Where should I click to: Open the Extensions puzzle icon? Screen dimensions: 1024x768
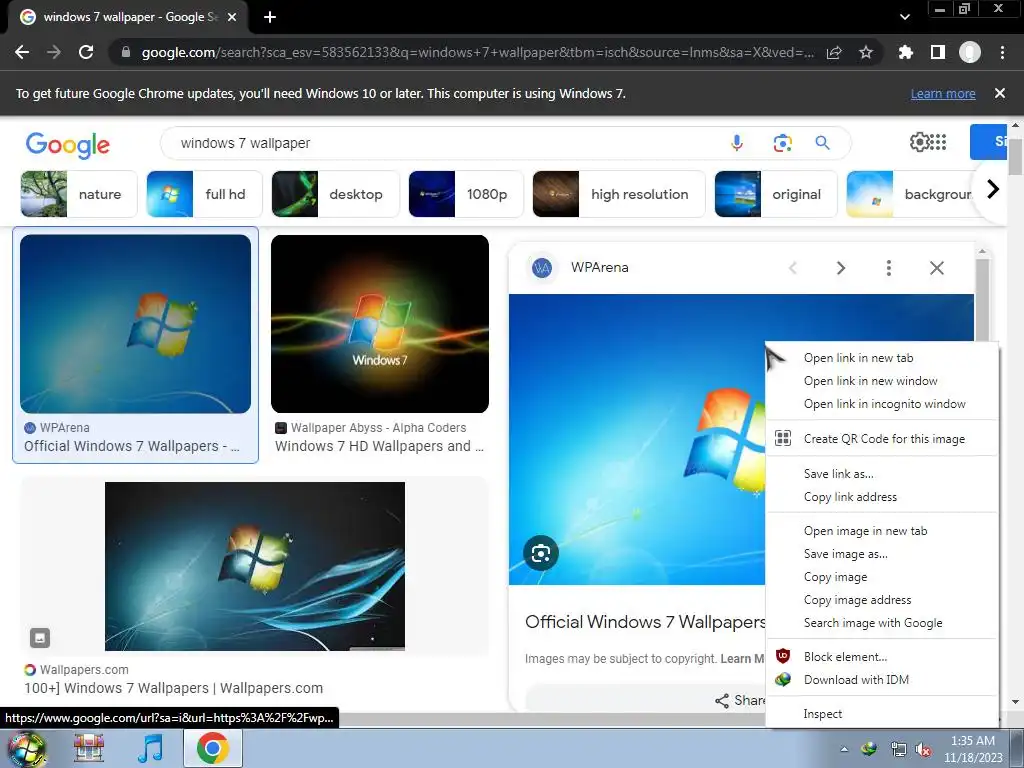point(905,52)
